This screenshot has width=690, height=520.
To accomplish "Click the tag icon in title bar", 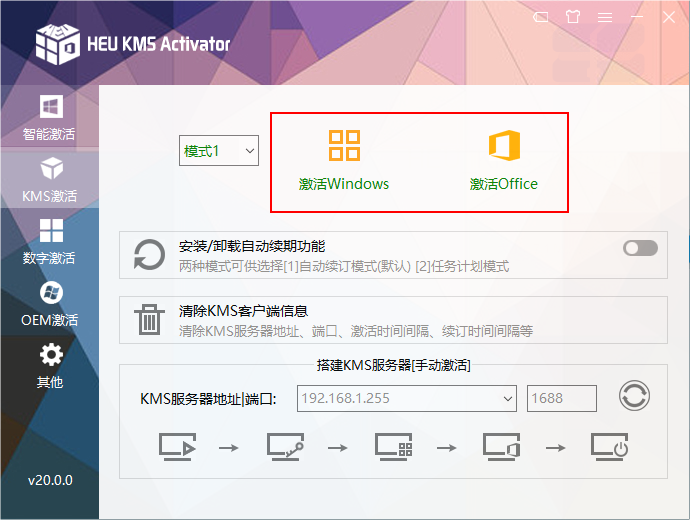I will tap(540, 17).
